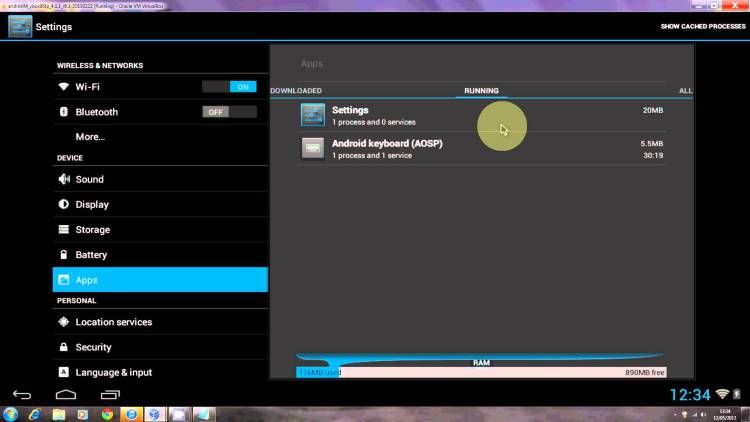750x422 pixels.
Task: Open Android keyboard (AOSP) process details
Action: [482, 149]
